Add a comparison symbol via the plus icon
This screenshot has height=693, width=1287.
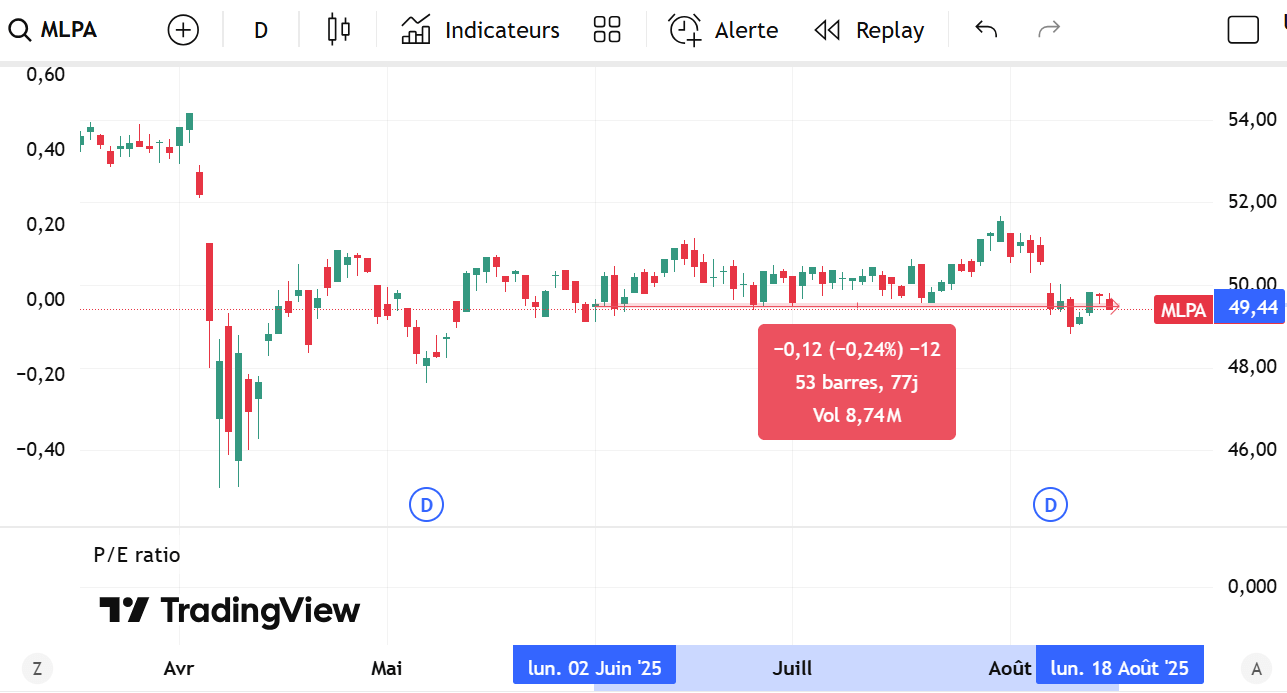pos(182,29)
